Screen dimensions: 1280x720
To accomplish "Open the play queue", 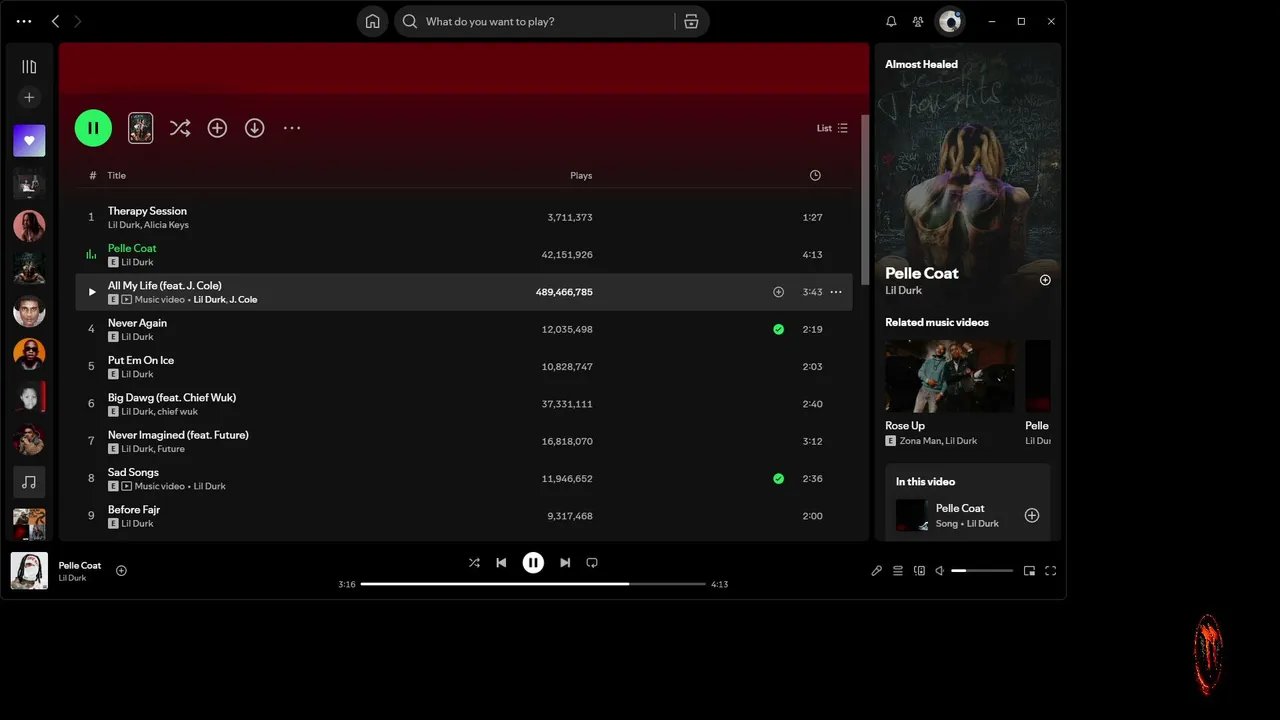I will pyautogui.click(x=898, y=571).
